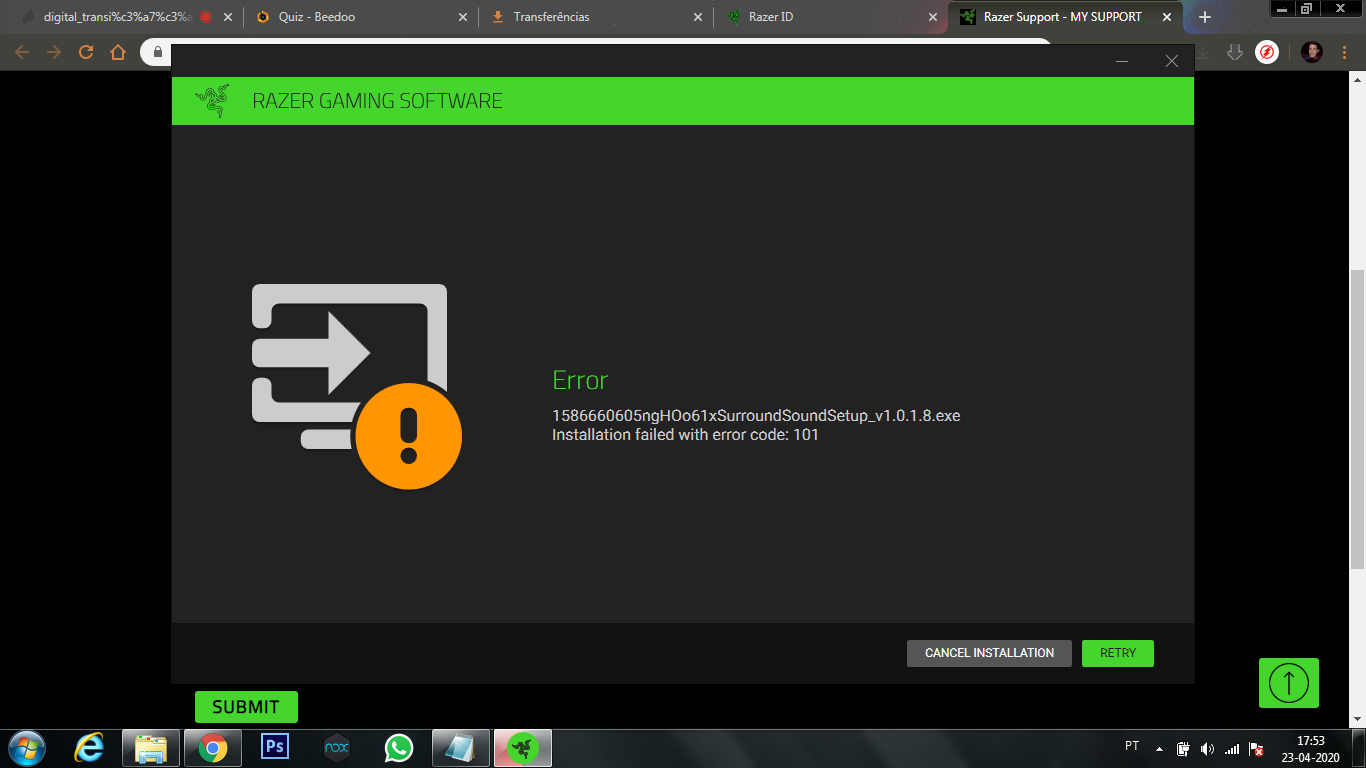Open Nox player from the taskbar

(x=337, y=748)
